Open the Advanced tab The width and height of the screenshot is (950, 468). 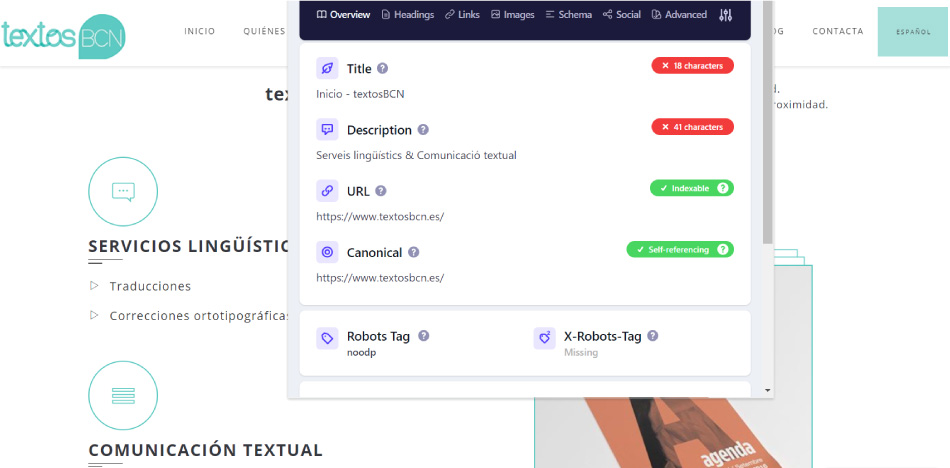tap(679, 15)
